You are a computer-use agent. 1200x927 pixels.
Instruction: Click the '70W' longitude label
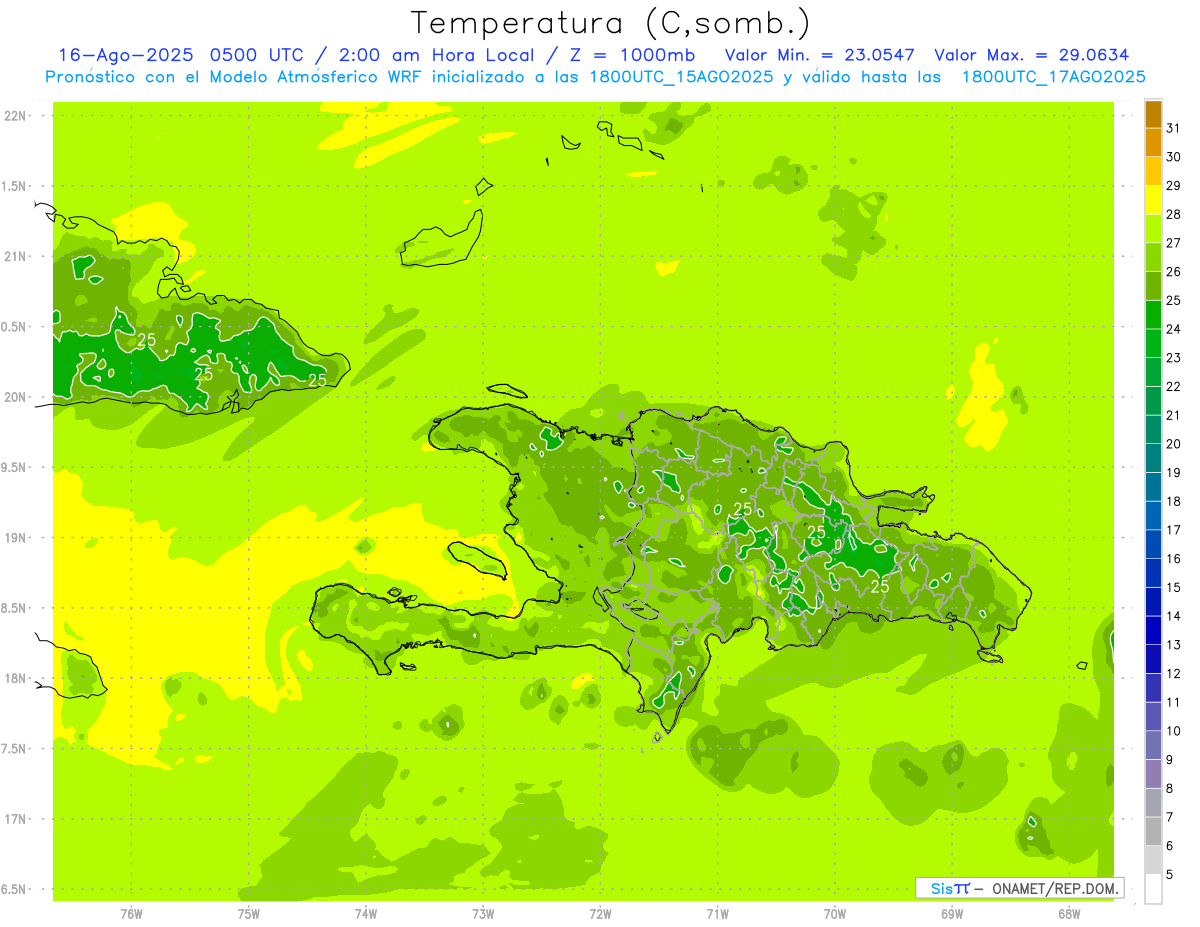(835, 914)
